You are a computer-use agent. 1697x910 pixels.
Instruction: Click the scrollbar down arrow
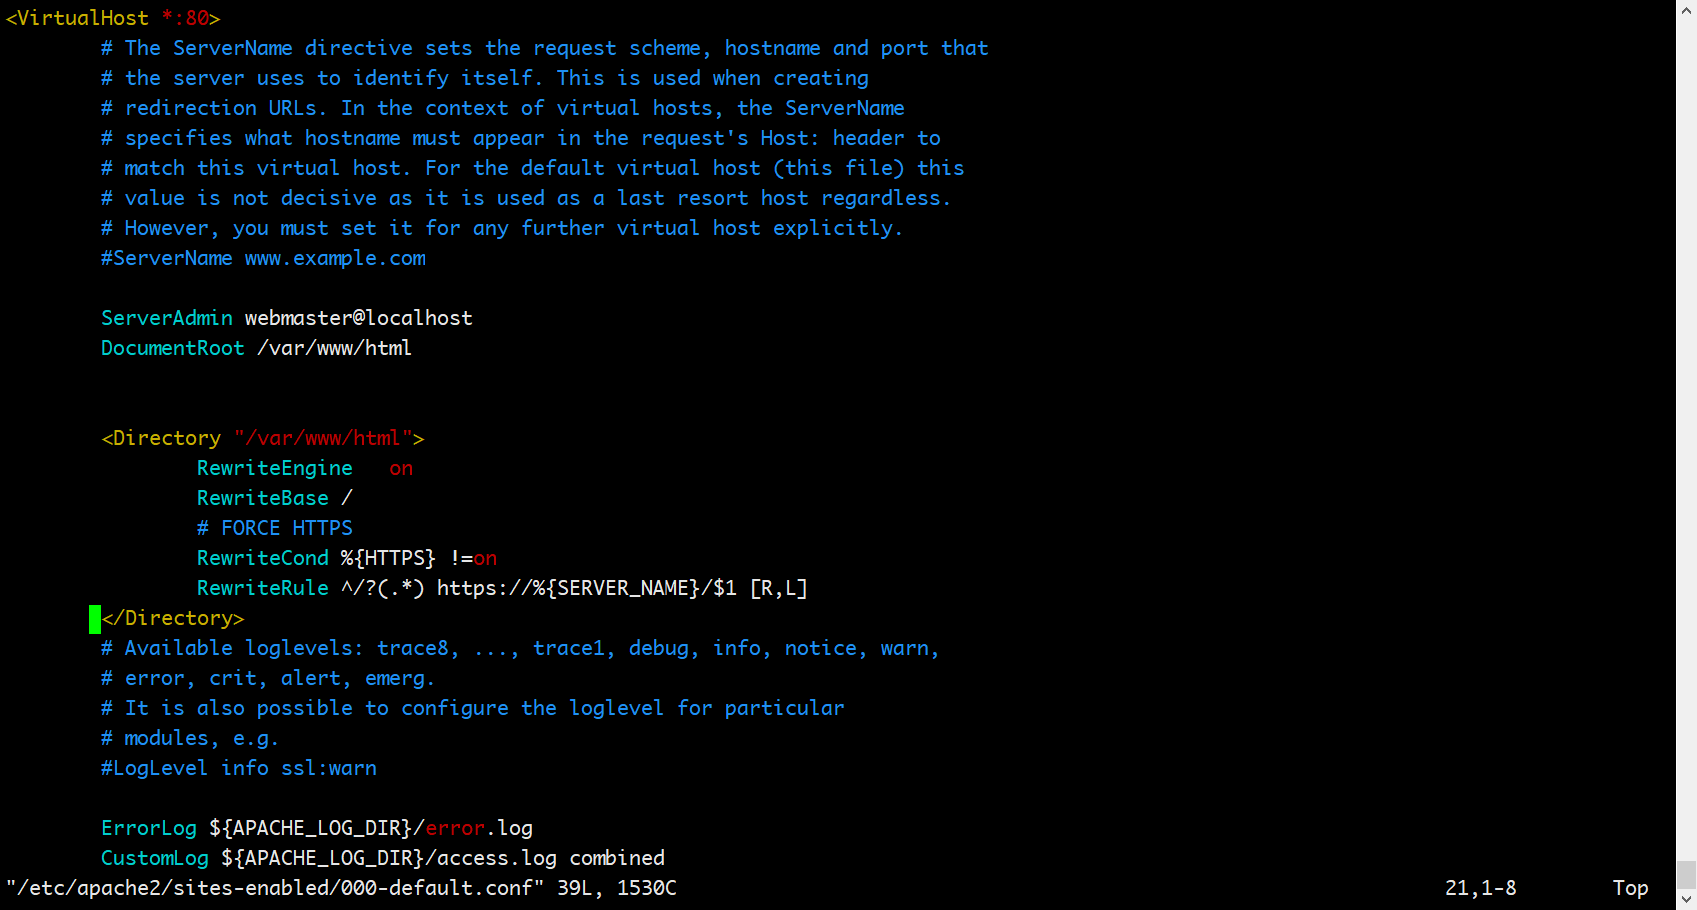point(1686,900)
